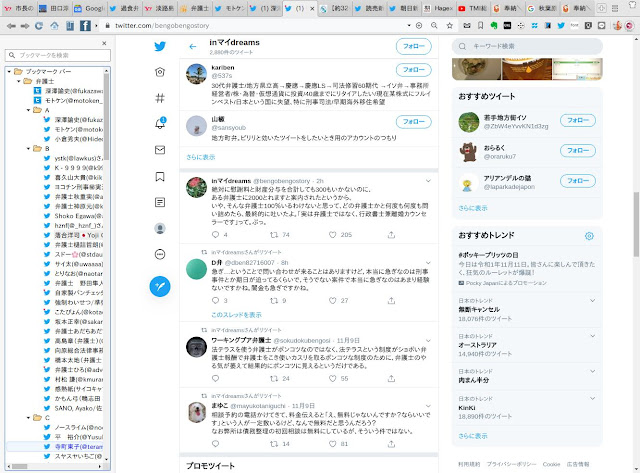Follow アリアンデルの猫 account
The height and width of the screenshot is (473, 640).
click(578, 181)
